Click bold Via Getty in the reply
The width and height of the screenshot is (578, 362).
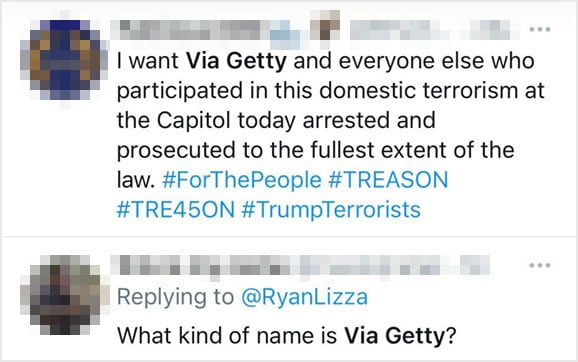395,335
